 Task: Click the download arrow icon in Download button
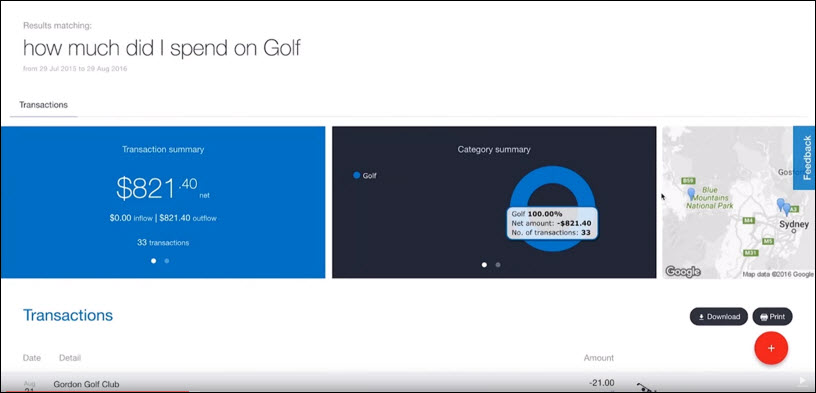(701, 316)
